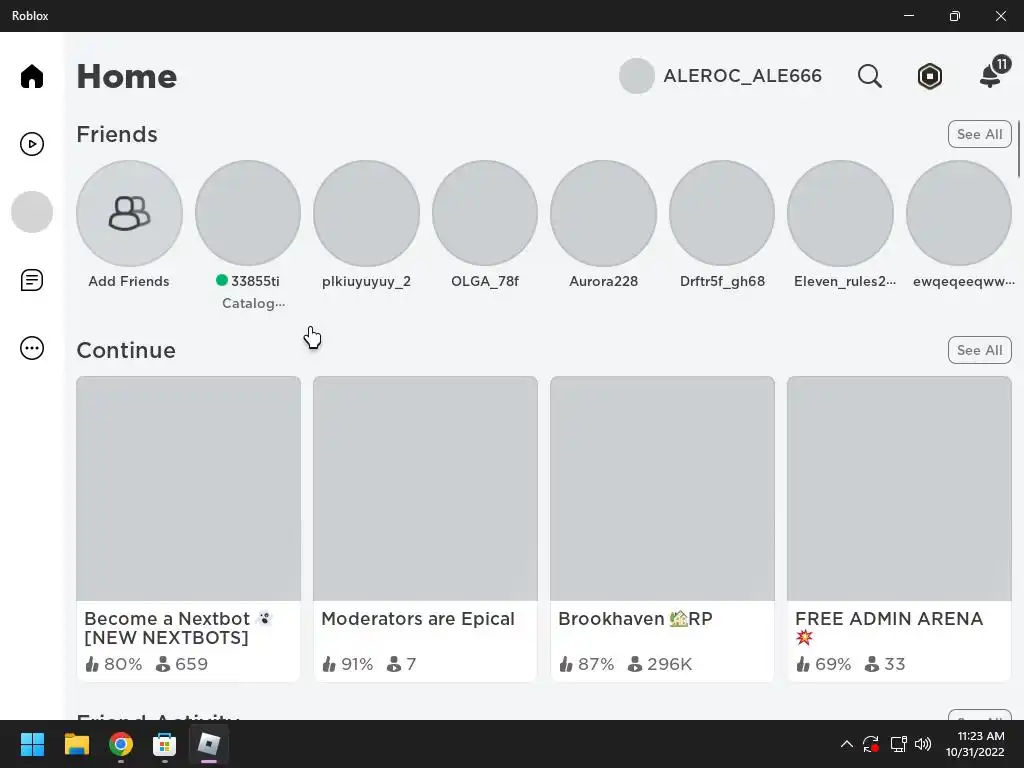The width and height of the screenshot is (1024, 768).
Task: Click the Home page heading
Action: coord(127,76)
